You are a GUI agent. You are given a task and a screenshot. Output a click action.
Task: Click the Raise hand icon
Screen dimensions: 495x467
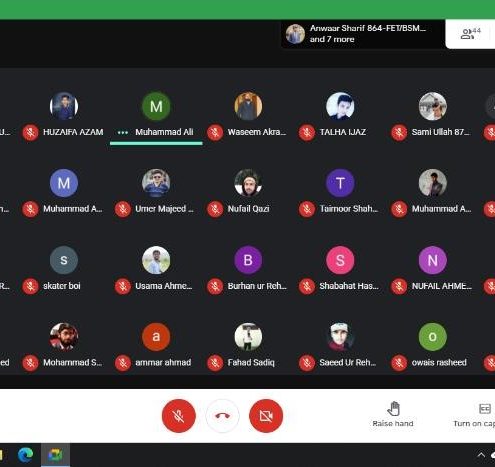tap(394, 409)
